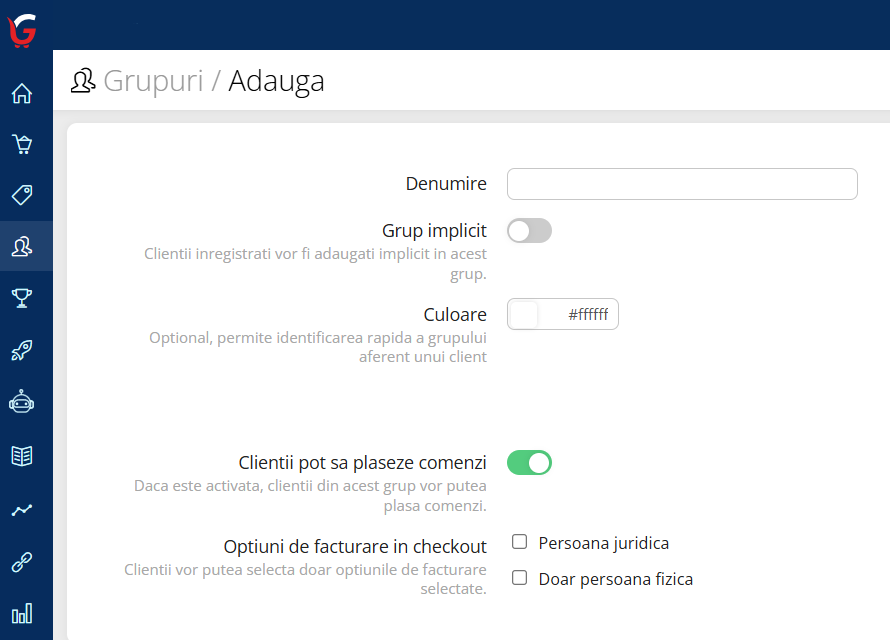This screenshot has width=890, height=640.
Task: Open the chain link integrations icon
Action: click(x=22, y=562)
